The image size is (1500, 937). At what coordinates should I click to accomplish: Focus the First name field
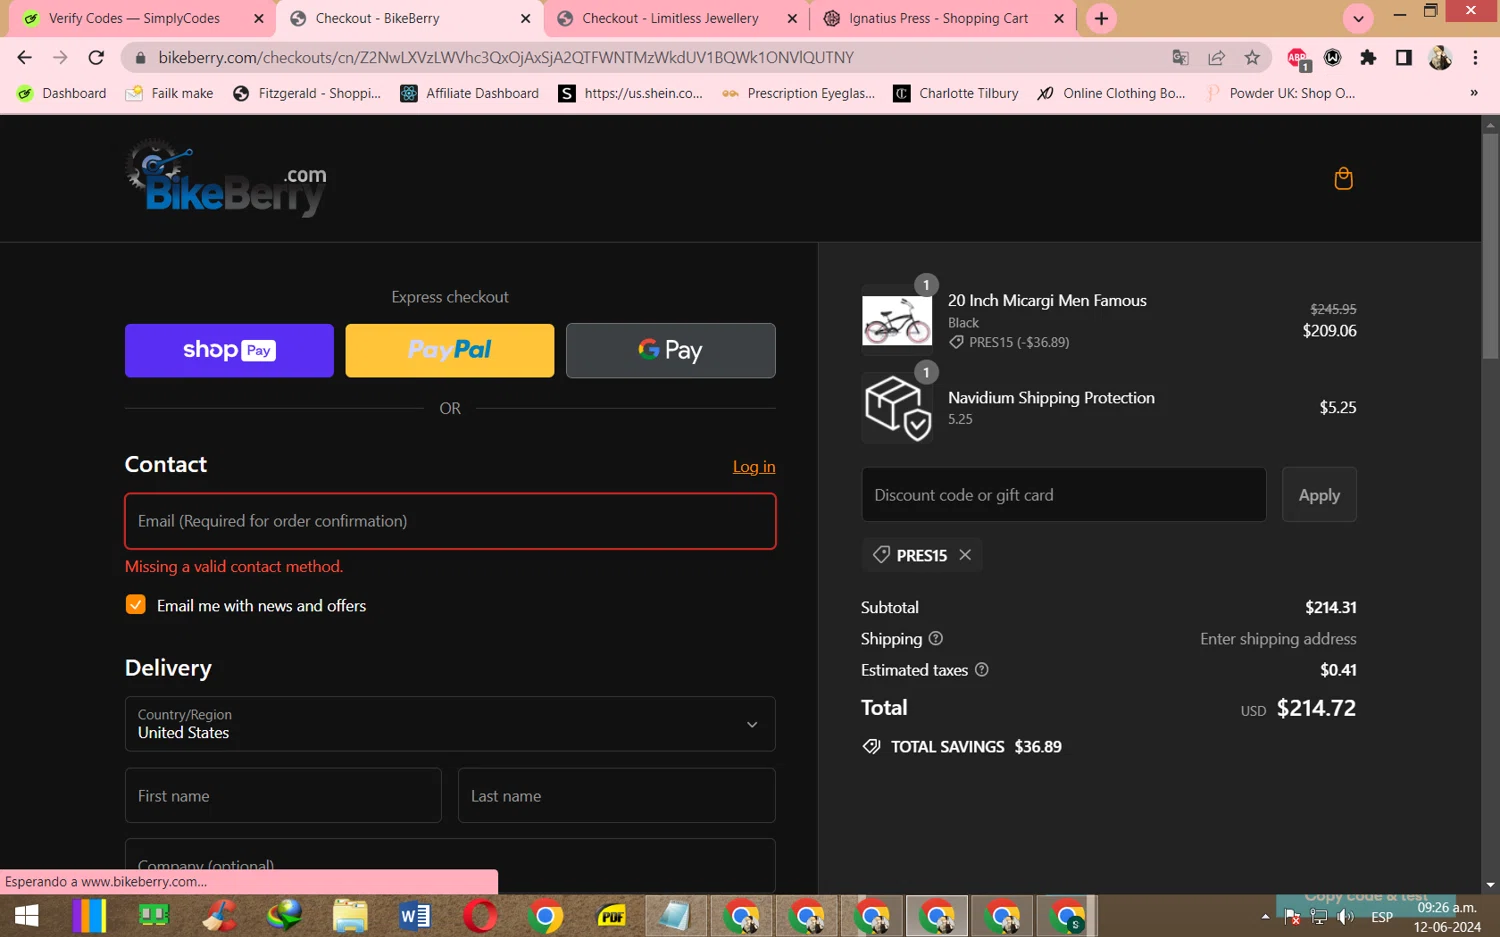tap(283, 796)
